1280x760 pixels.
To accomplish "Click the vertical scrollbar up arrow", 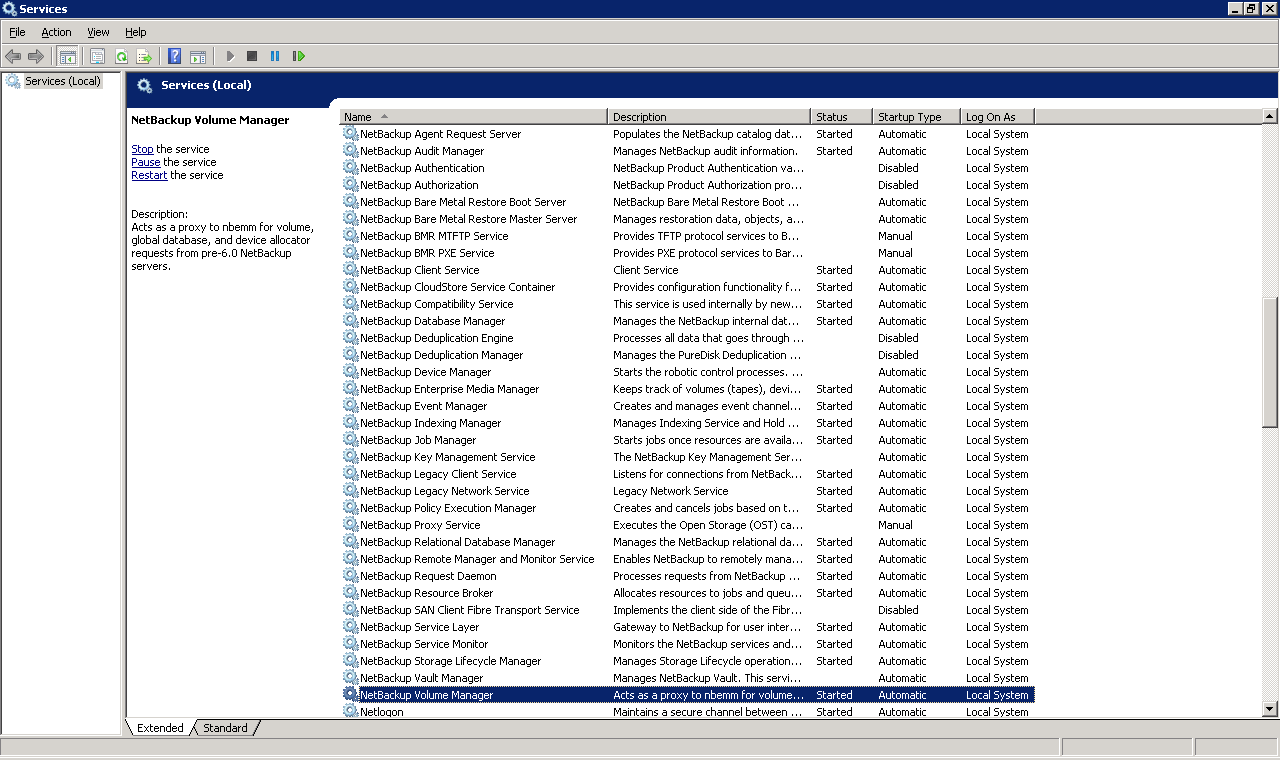I will pos(1270,117).
